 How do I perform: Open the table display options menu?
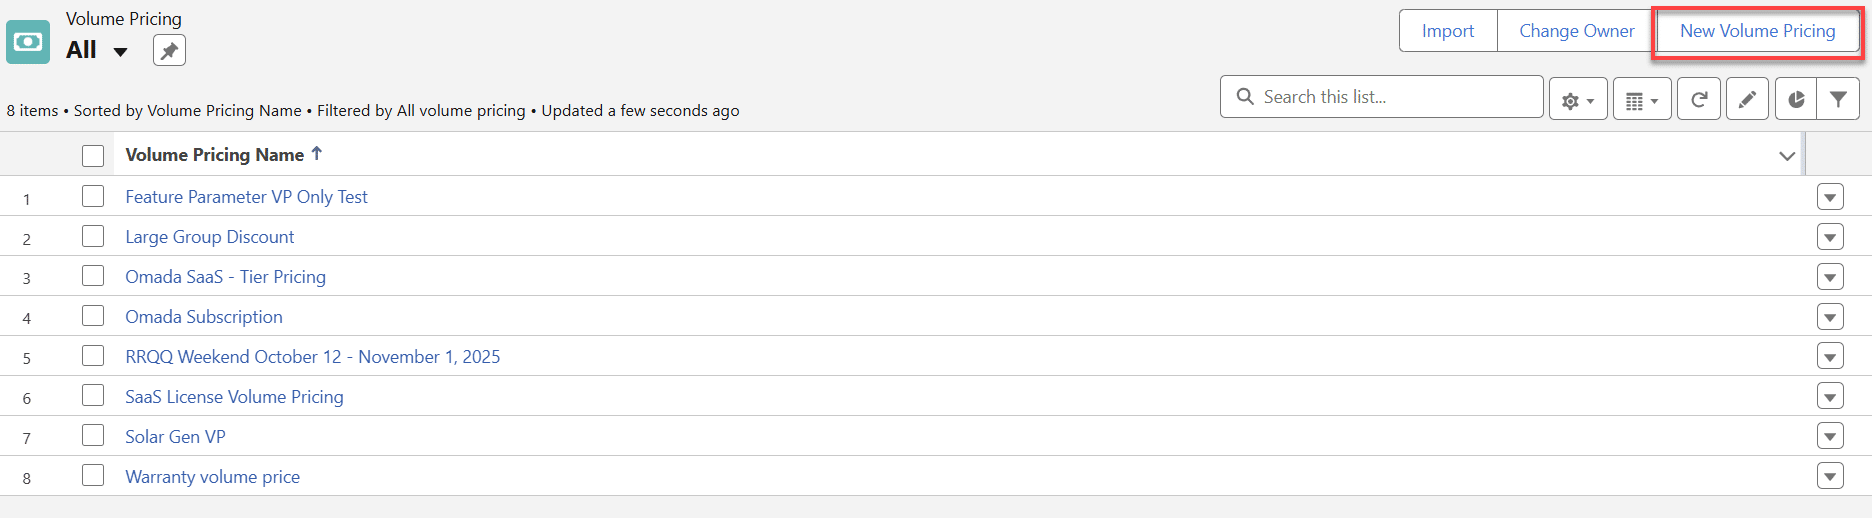pos(1641,100)
